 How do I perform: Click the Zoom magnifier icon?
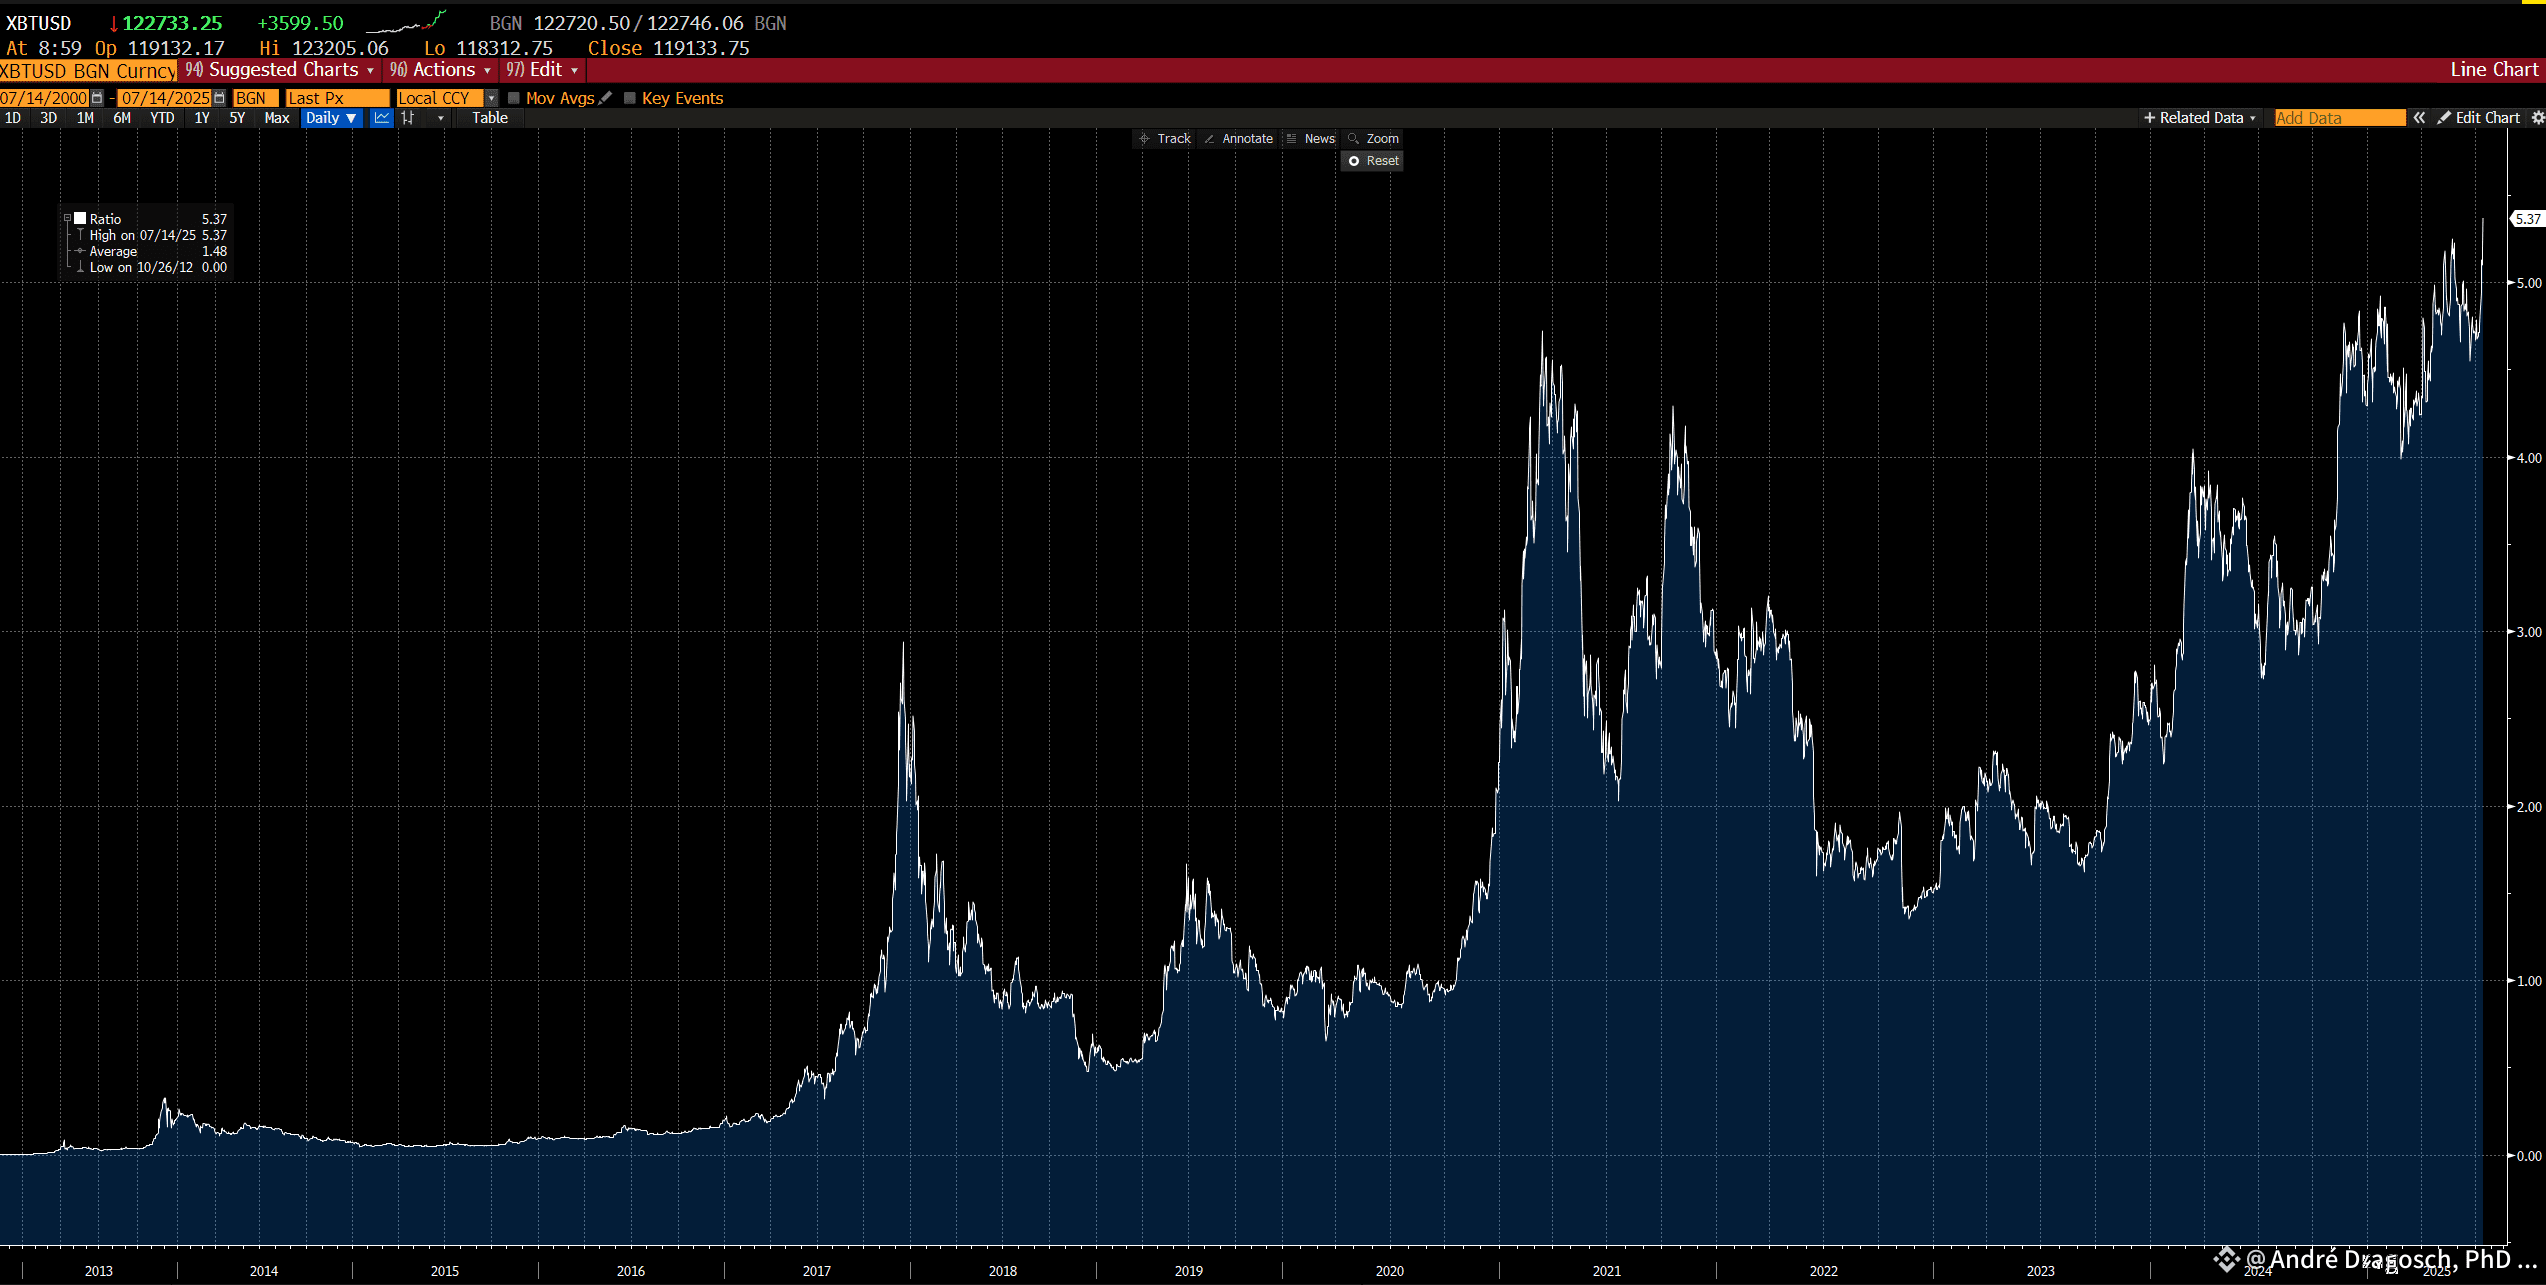point(1353,139)
